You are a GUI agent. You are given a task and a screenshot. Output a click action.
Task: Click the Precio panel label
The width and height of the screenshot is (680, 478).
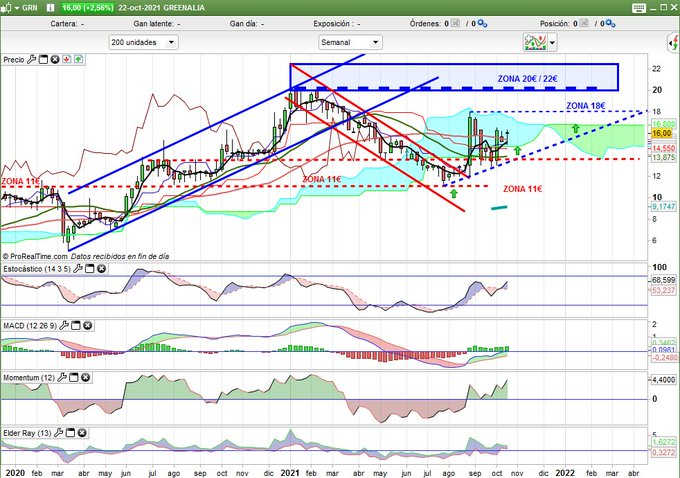(14, 60)
